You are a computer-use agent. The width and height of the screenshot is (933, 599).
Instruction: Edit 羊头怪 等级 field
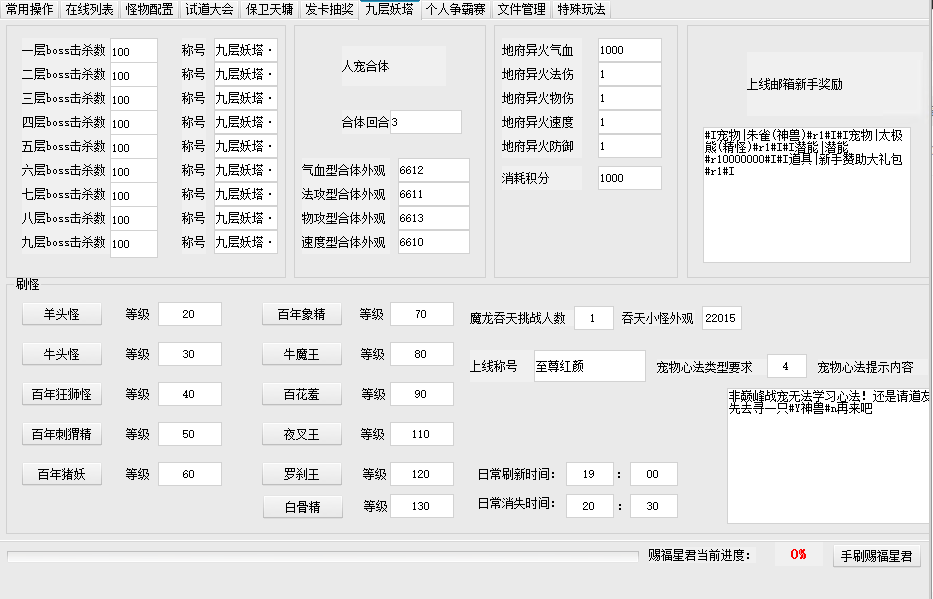click(190, 314)
